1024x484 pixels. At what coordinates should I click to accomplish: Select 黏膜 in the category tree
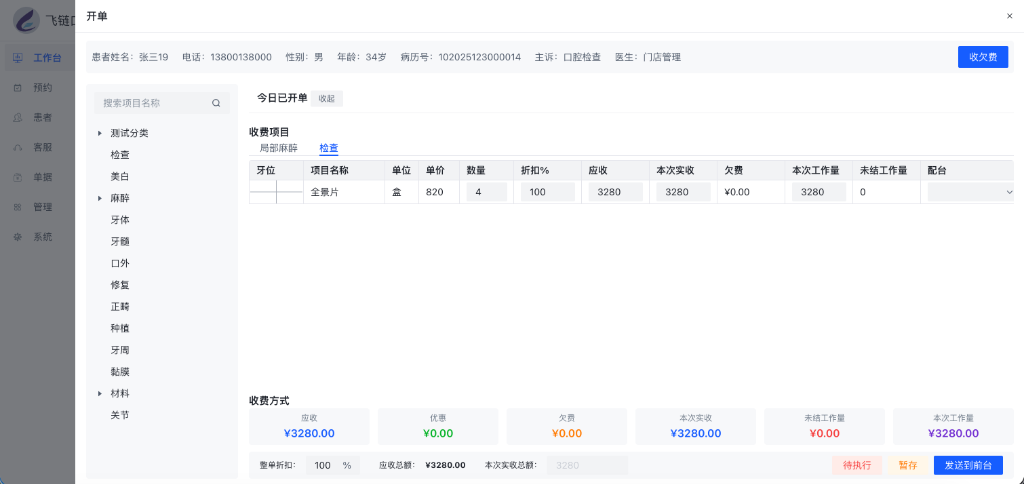coord(120,372)
